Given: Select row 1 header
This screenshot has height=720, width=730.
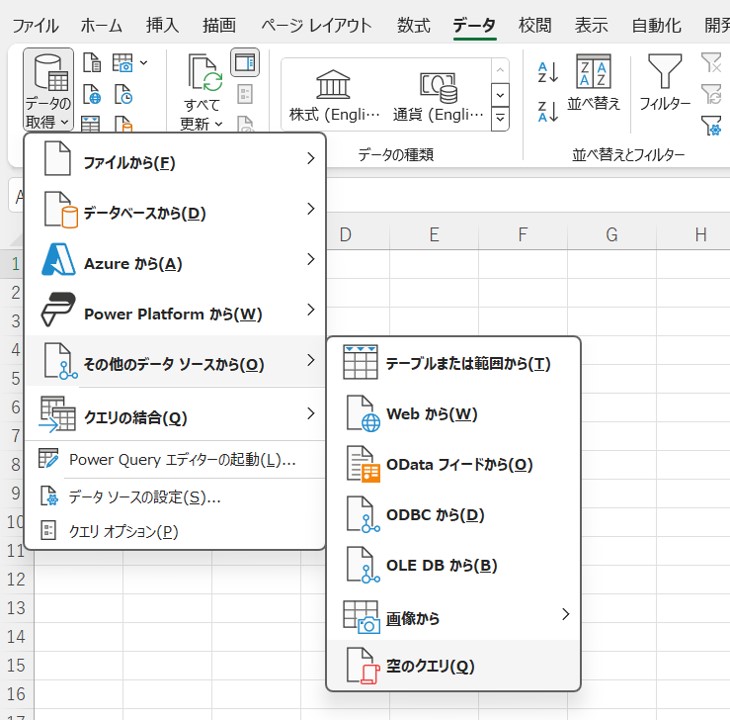Looking at the screenshot, I should pyautogui.click(x=13, y=264).
